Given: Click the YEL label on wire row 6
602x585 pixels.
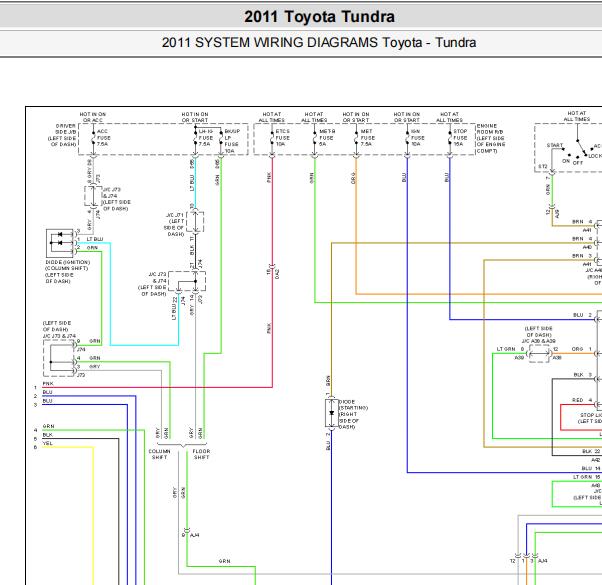Looking at the screenshot, I should click(47, 443).
